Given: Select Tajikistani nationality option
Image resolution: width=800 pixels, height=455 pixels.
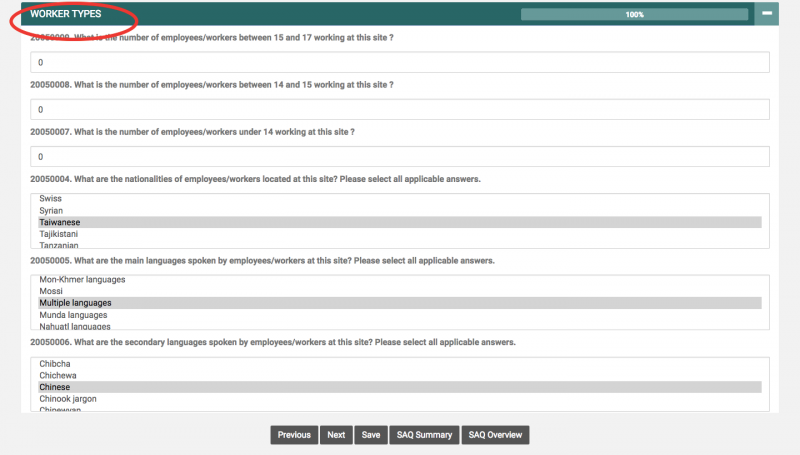Looking at the screenshot, I should [58, 234].
